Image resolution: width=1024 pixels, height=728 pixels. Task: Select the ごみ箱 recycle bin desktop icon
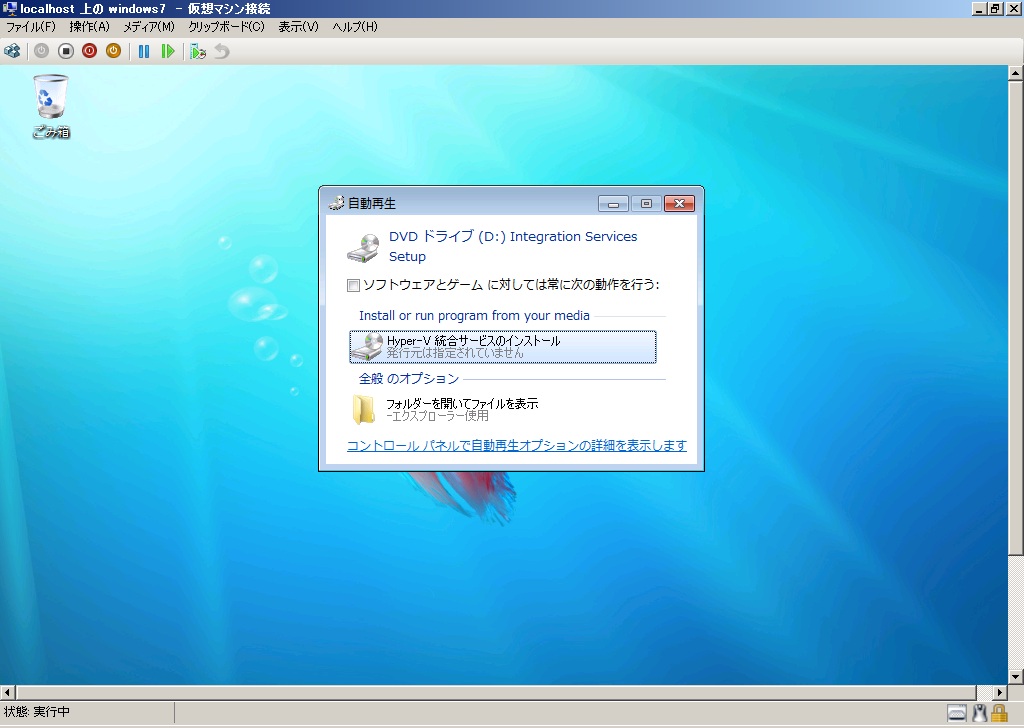pyautogui.click(x=51, y=106)
